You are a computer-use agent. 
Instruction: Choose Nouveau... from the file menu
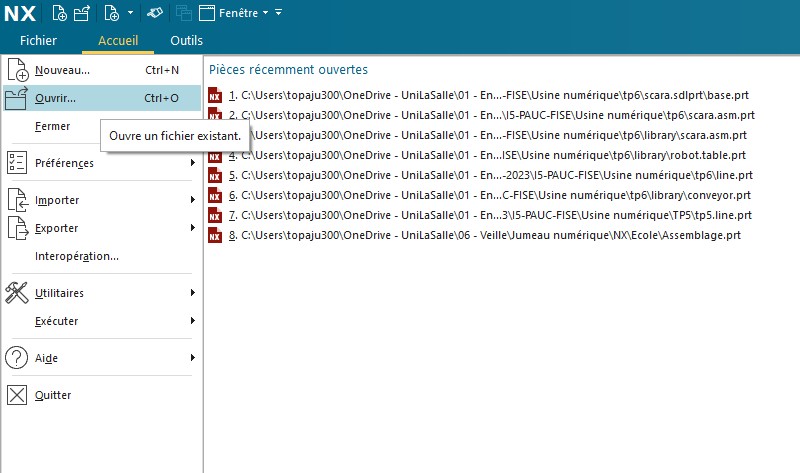(x=102, y=70)
